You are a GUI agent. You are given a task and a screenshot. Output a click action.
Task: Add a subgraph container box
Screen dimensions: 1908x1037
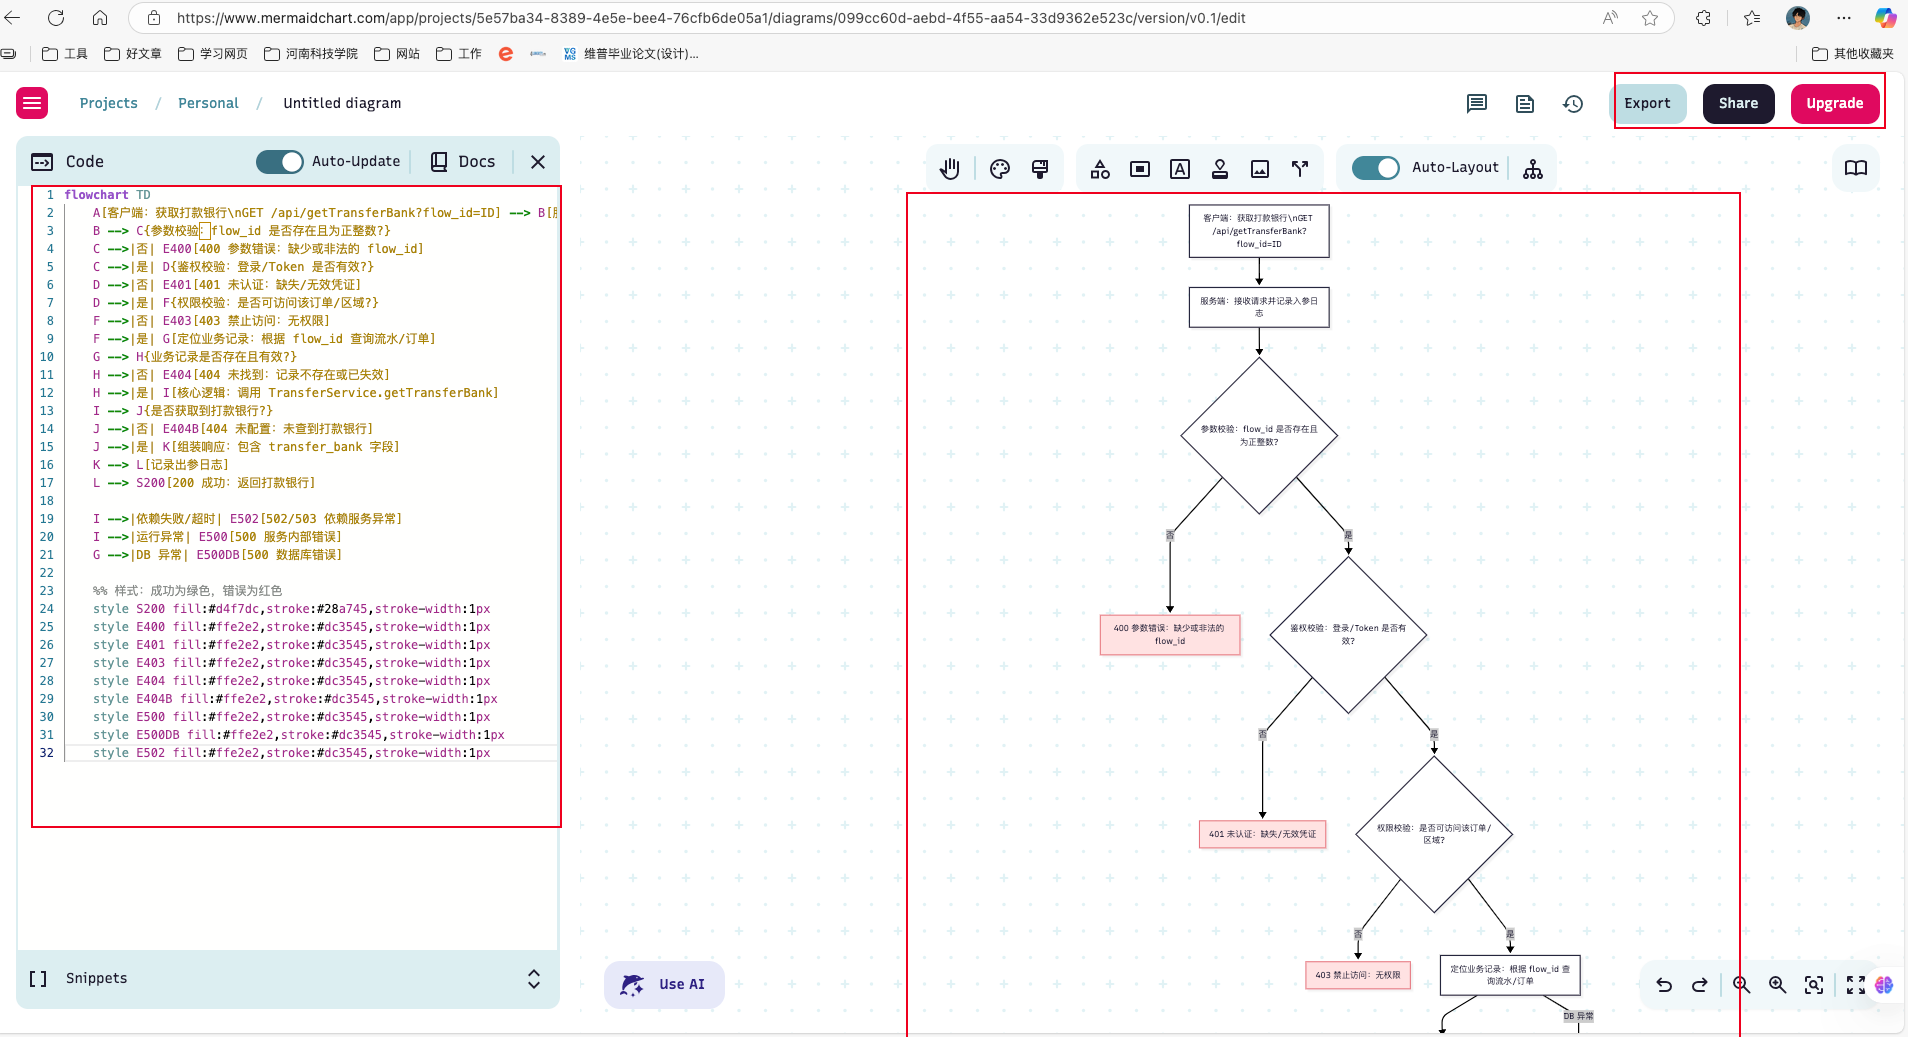tap(1140, 169)
